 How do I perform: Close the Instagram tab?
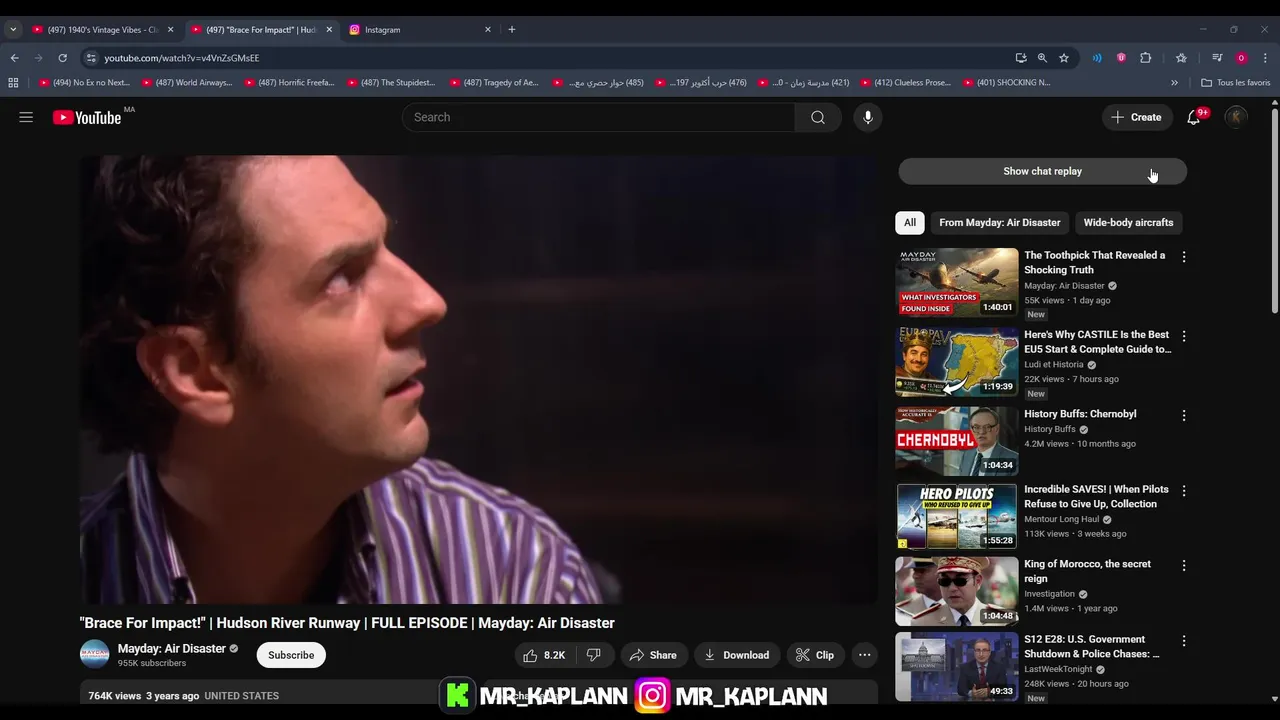click(488, 30)
